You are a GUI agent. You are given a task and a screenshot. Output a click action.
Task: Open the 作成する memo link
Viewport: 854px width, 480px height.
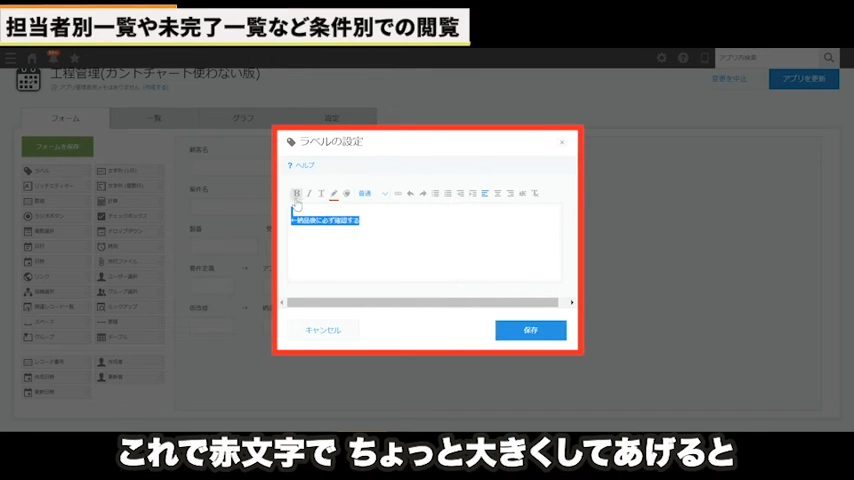click(156, 87)
